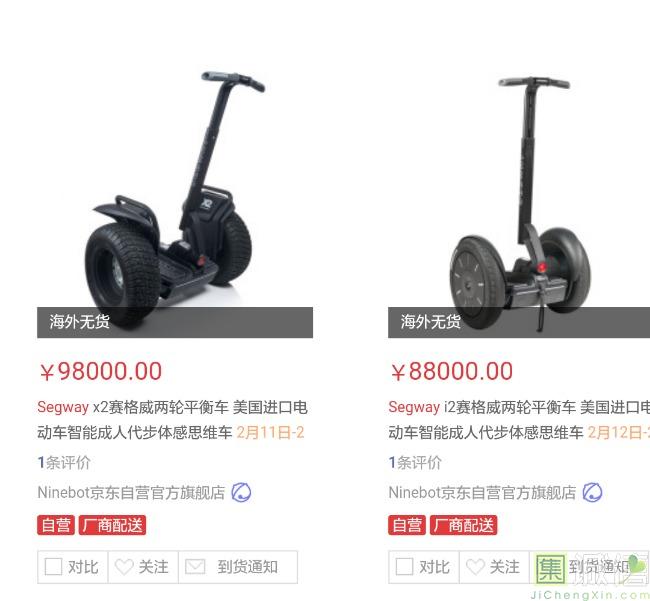Click envelope icon for x2 arrival notice
The width and height of the screenshot is (650, 601).
coord(195,567)
